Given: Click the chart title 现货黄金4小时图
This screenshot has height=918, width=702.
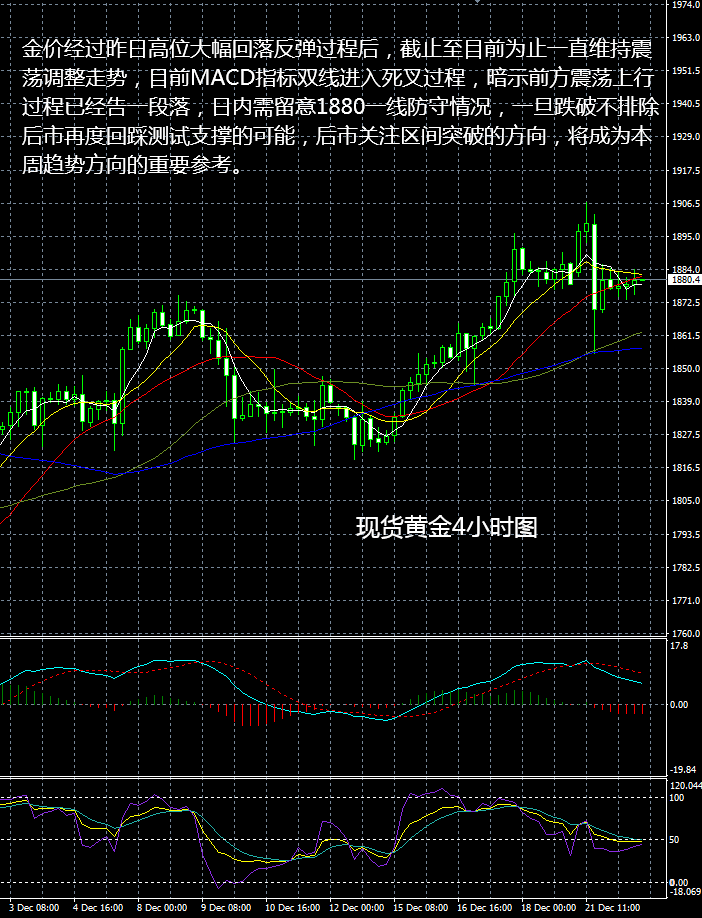Looking at the screenshot, I should click(447, 527).
